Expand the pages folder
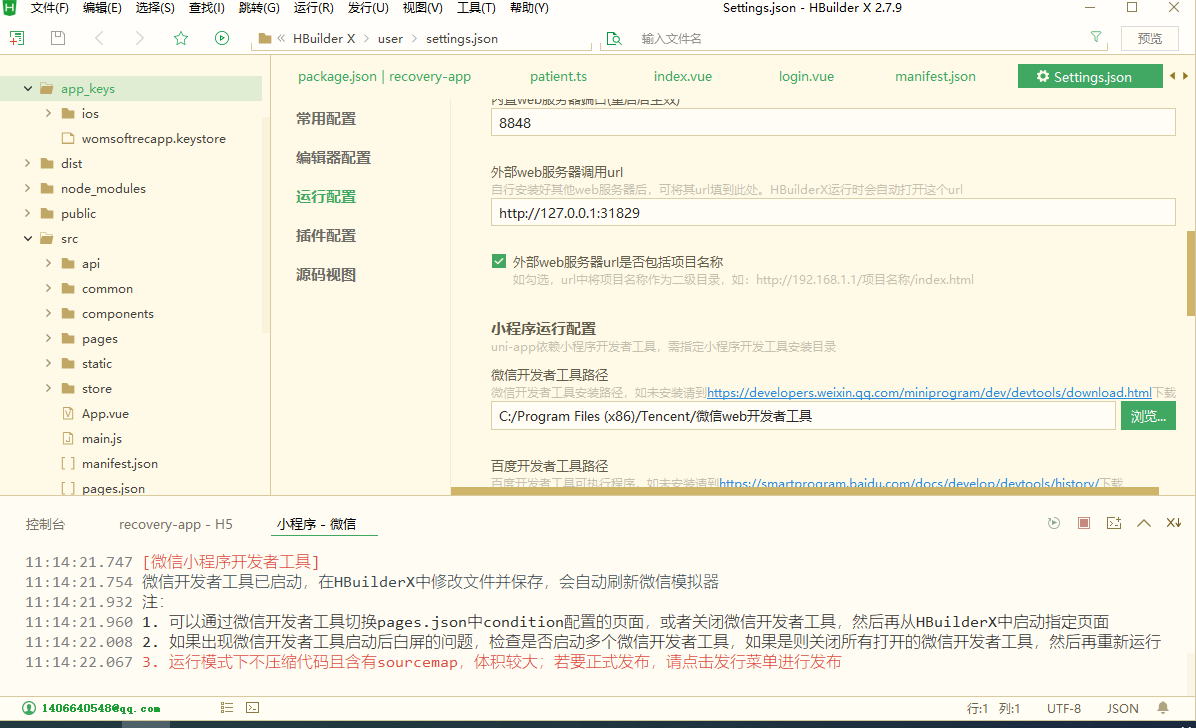This screenshot has width=1196, height=728. 48,338
